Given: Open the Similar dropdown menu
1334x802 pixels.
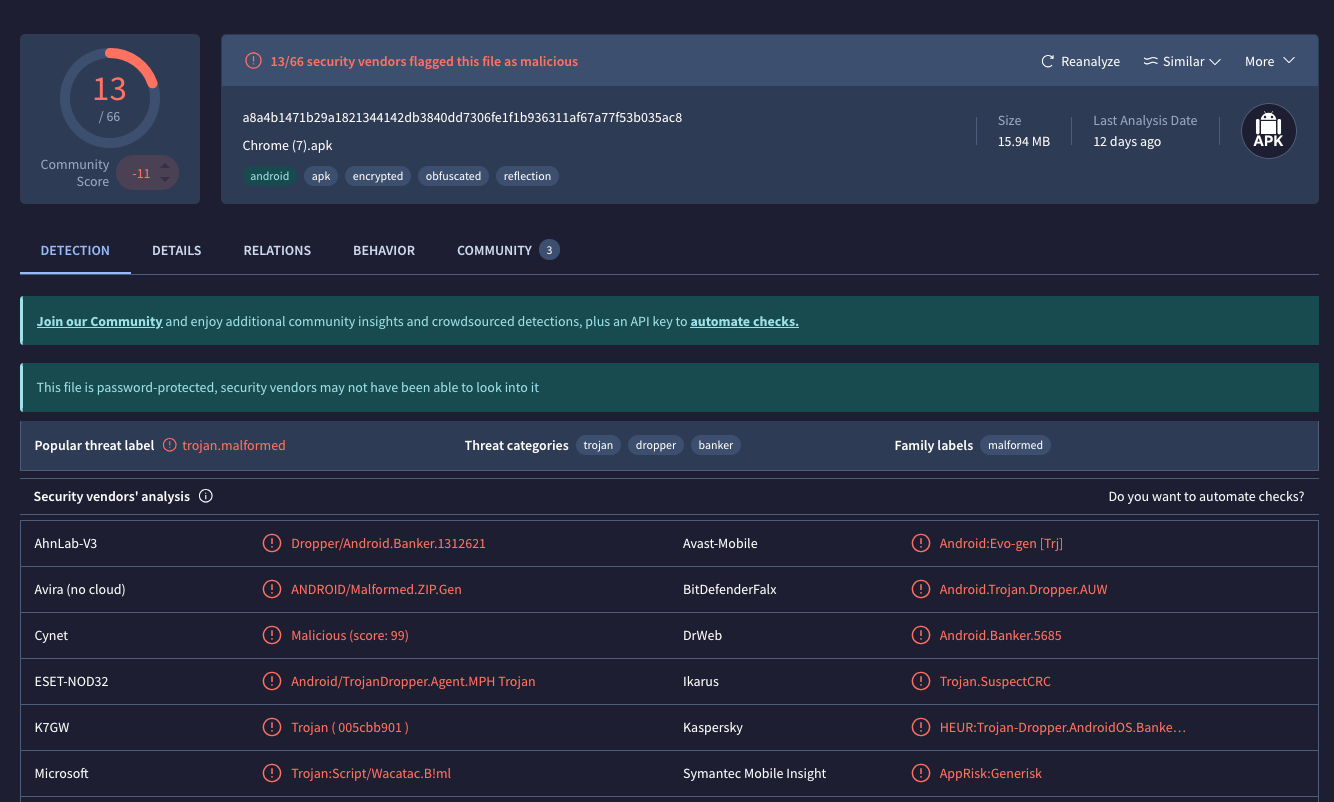Looking at the screenshot, I should tap(1182, 62).
